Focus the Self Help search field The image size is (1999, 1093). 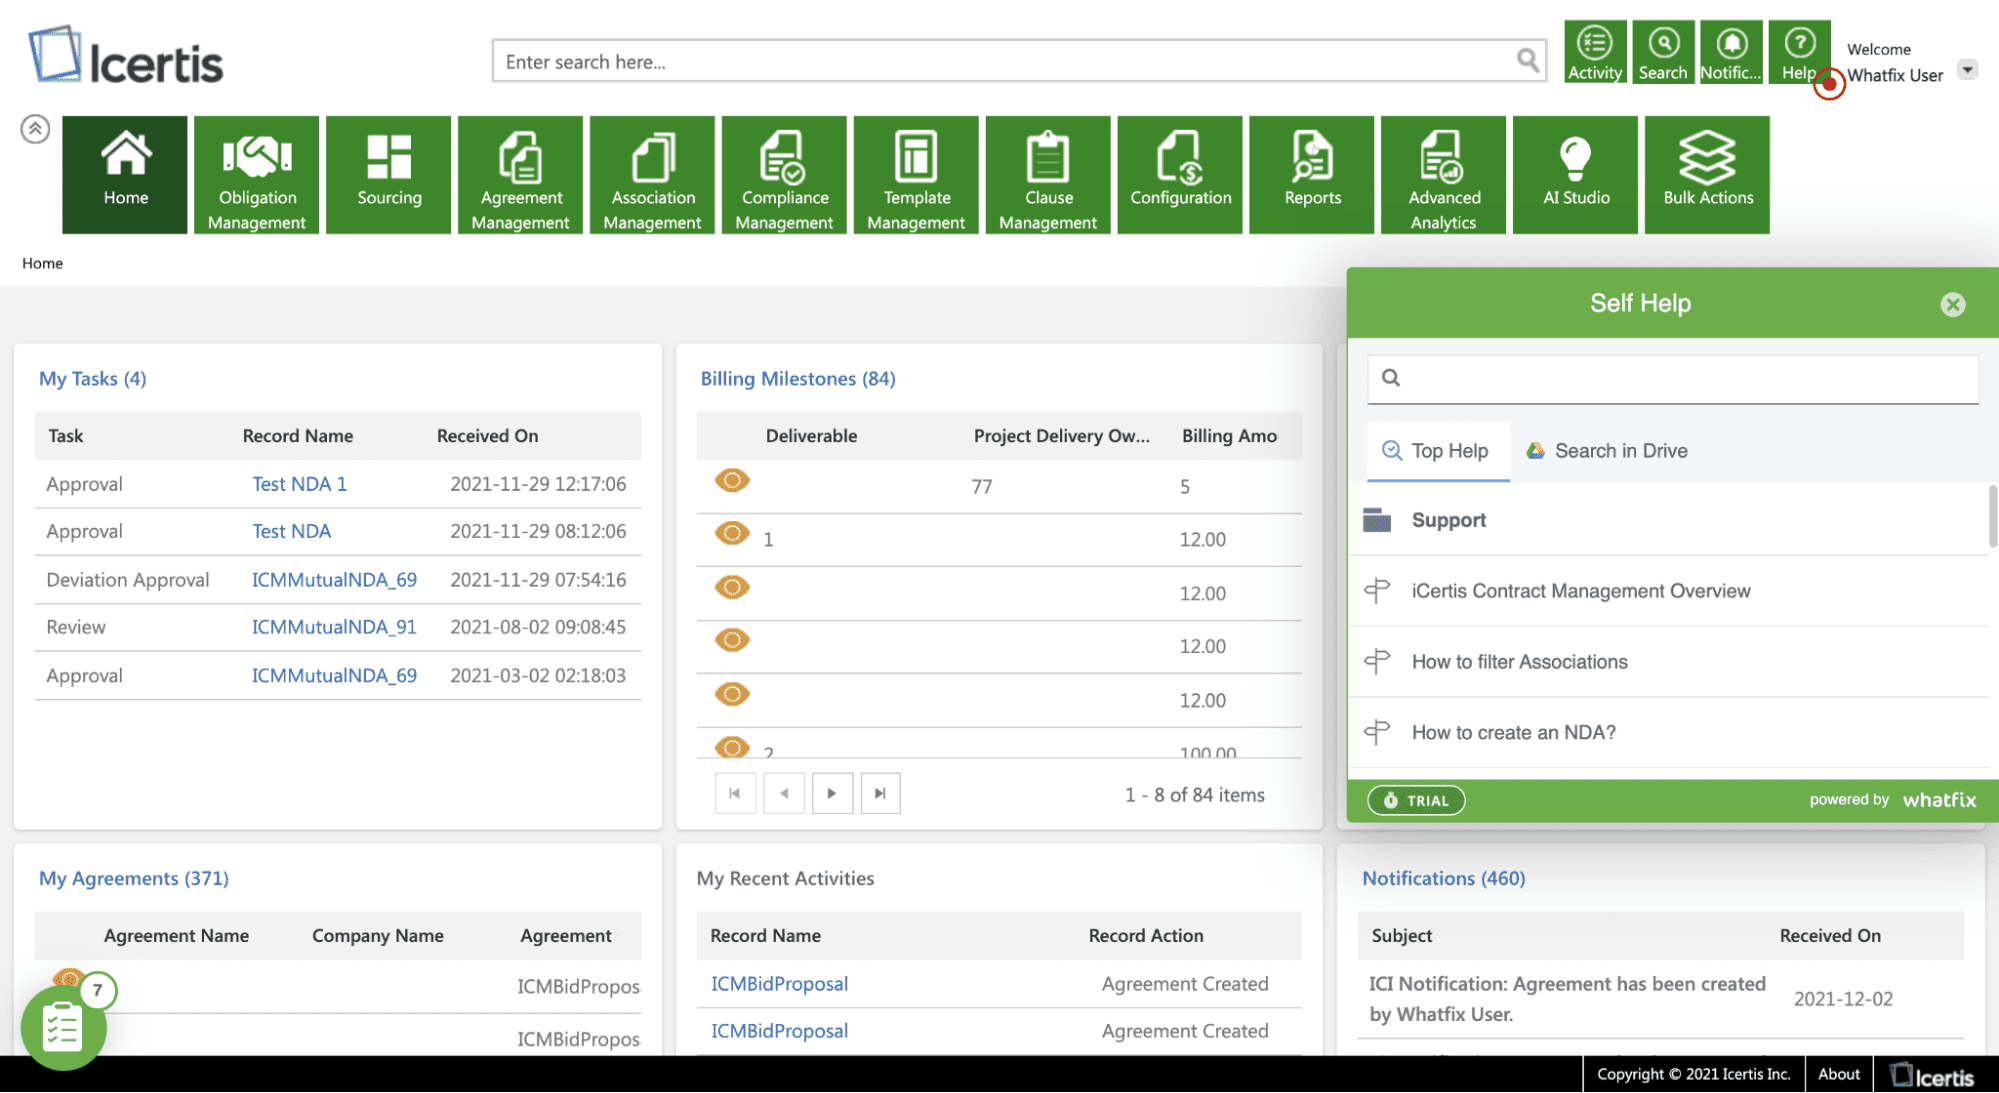tap(1673, 379)
